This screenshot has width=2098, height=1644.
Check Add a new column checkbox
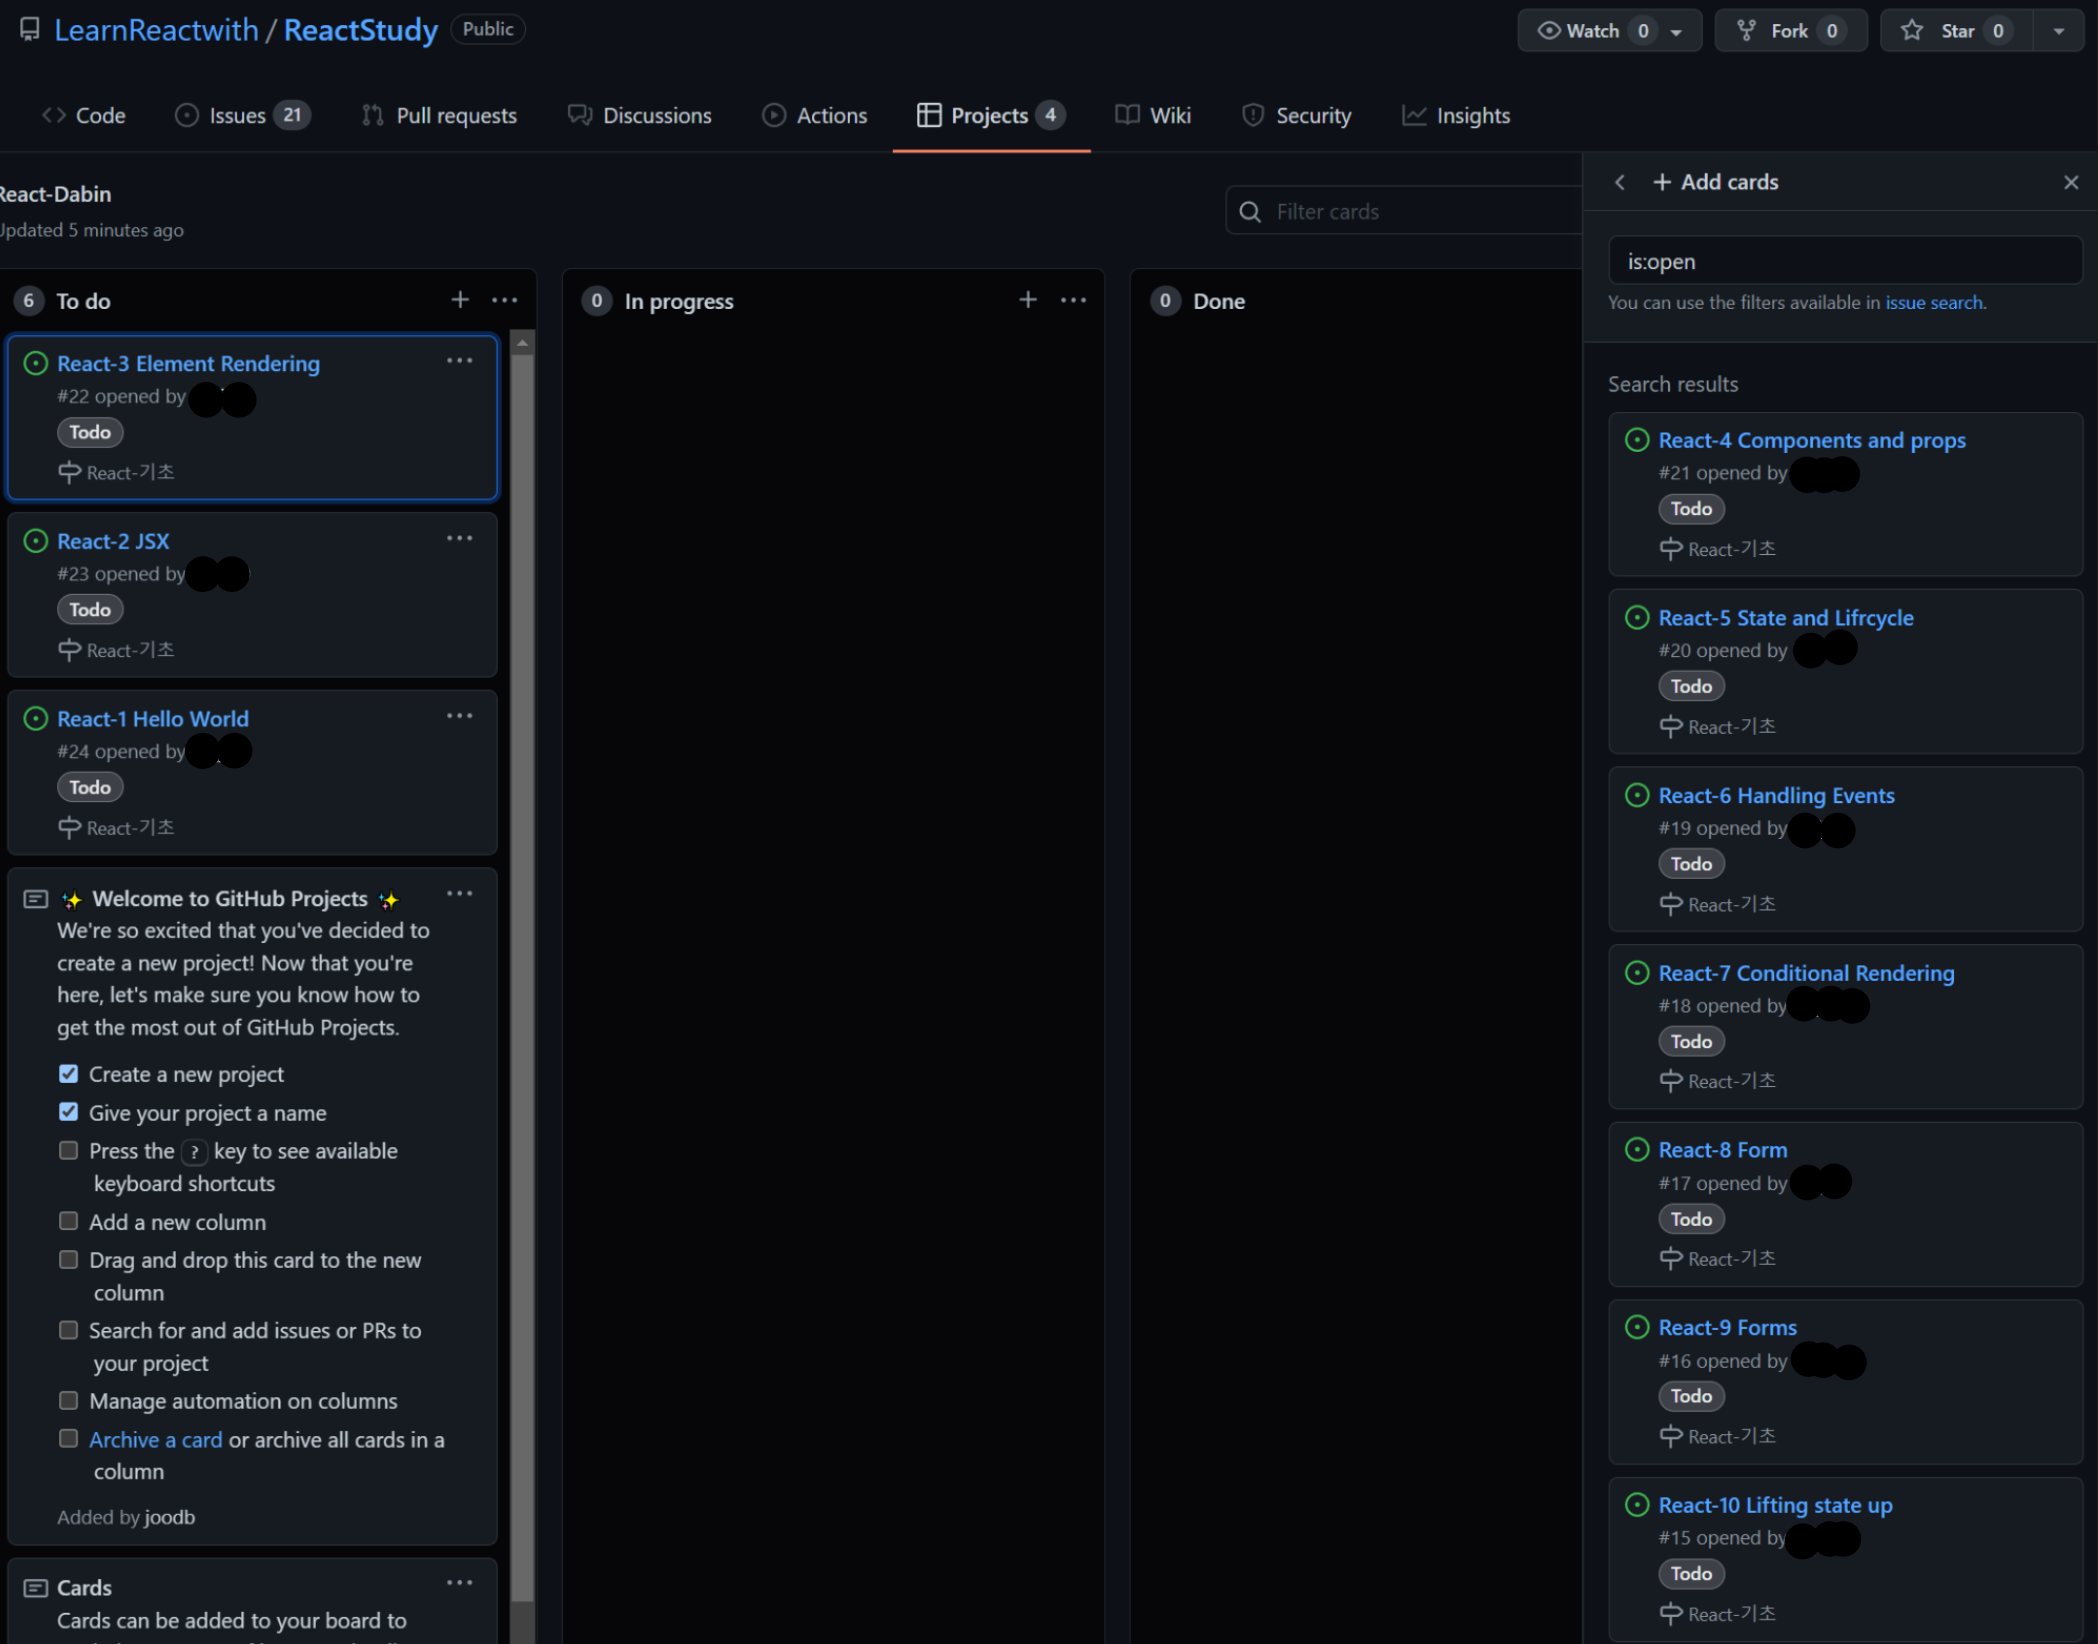tap(68, 1221)
